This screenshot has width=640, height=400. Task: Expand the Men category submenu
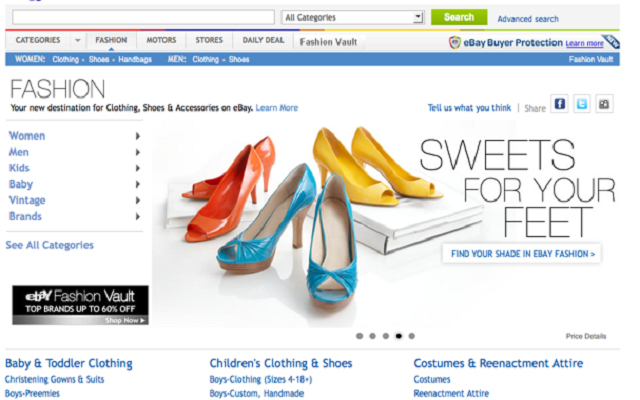point(137,152)
